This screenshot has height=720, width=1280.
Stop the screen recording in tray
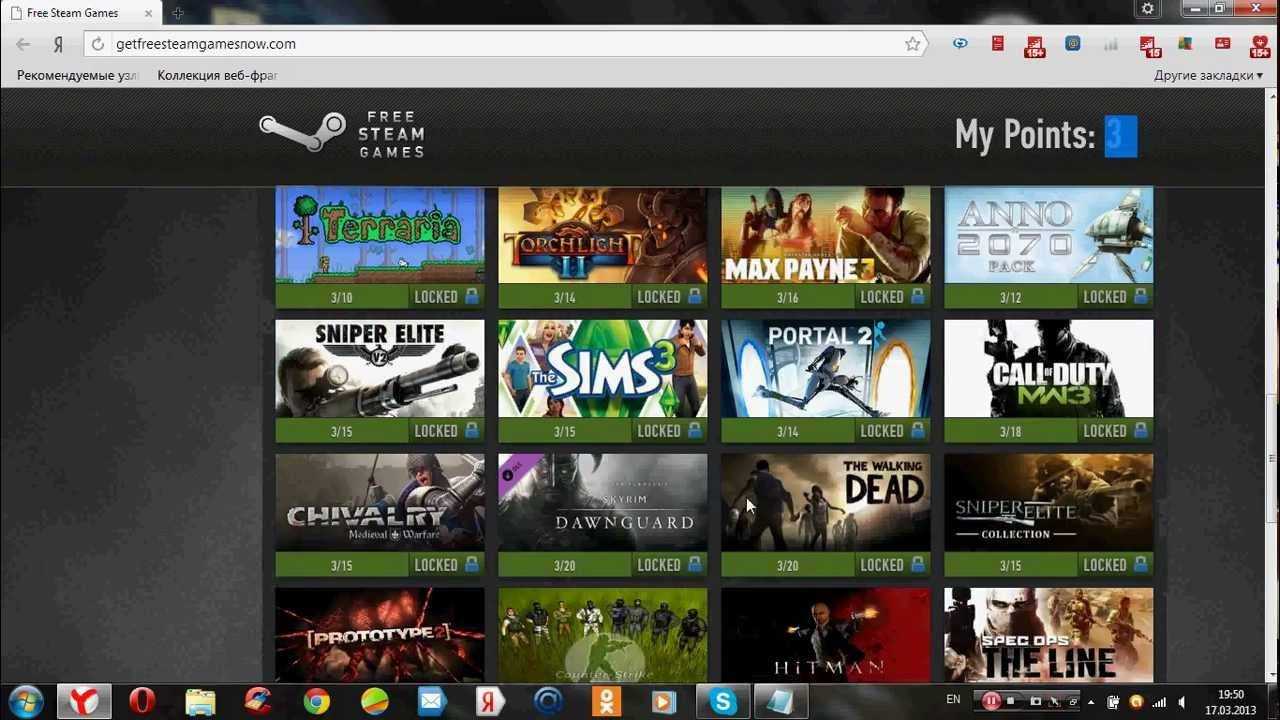(1011, 701)
